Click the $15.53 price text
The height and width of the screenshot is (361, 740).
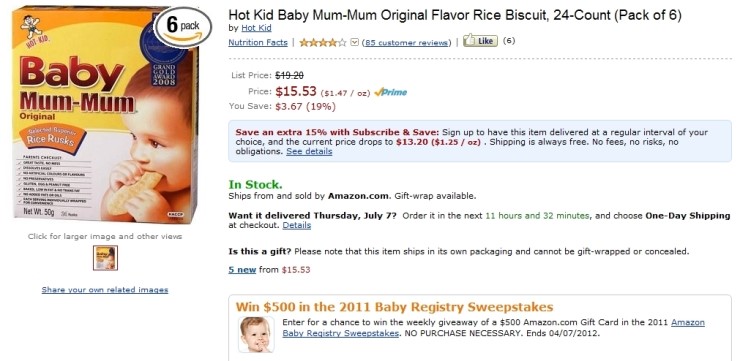point(296,91)
